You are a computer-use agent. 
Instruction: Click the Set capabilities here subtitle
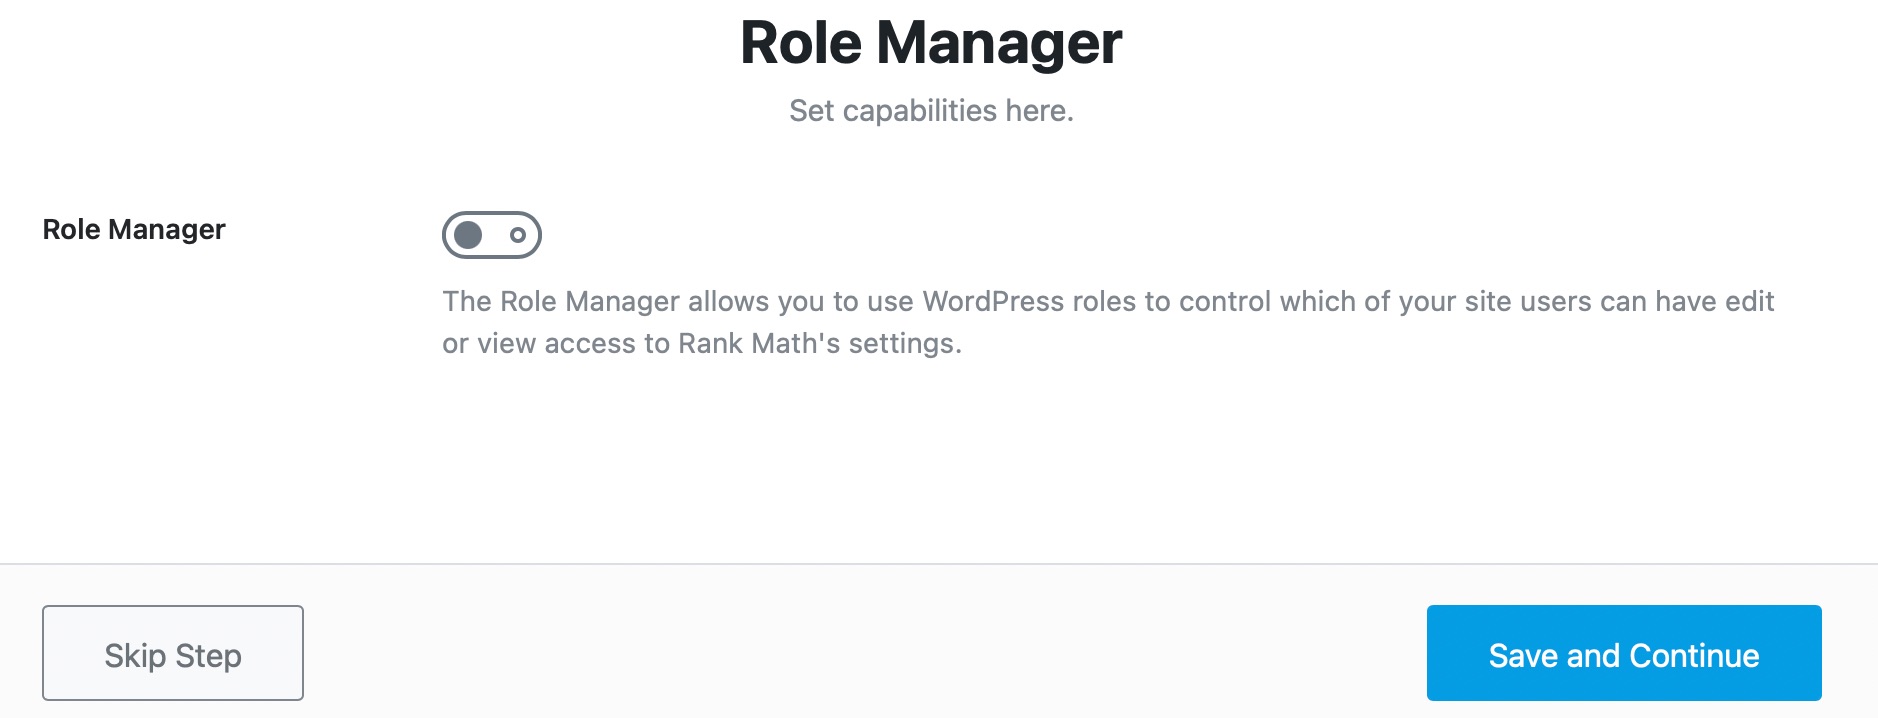click(930, 111)
